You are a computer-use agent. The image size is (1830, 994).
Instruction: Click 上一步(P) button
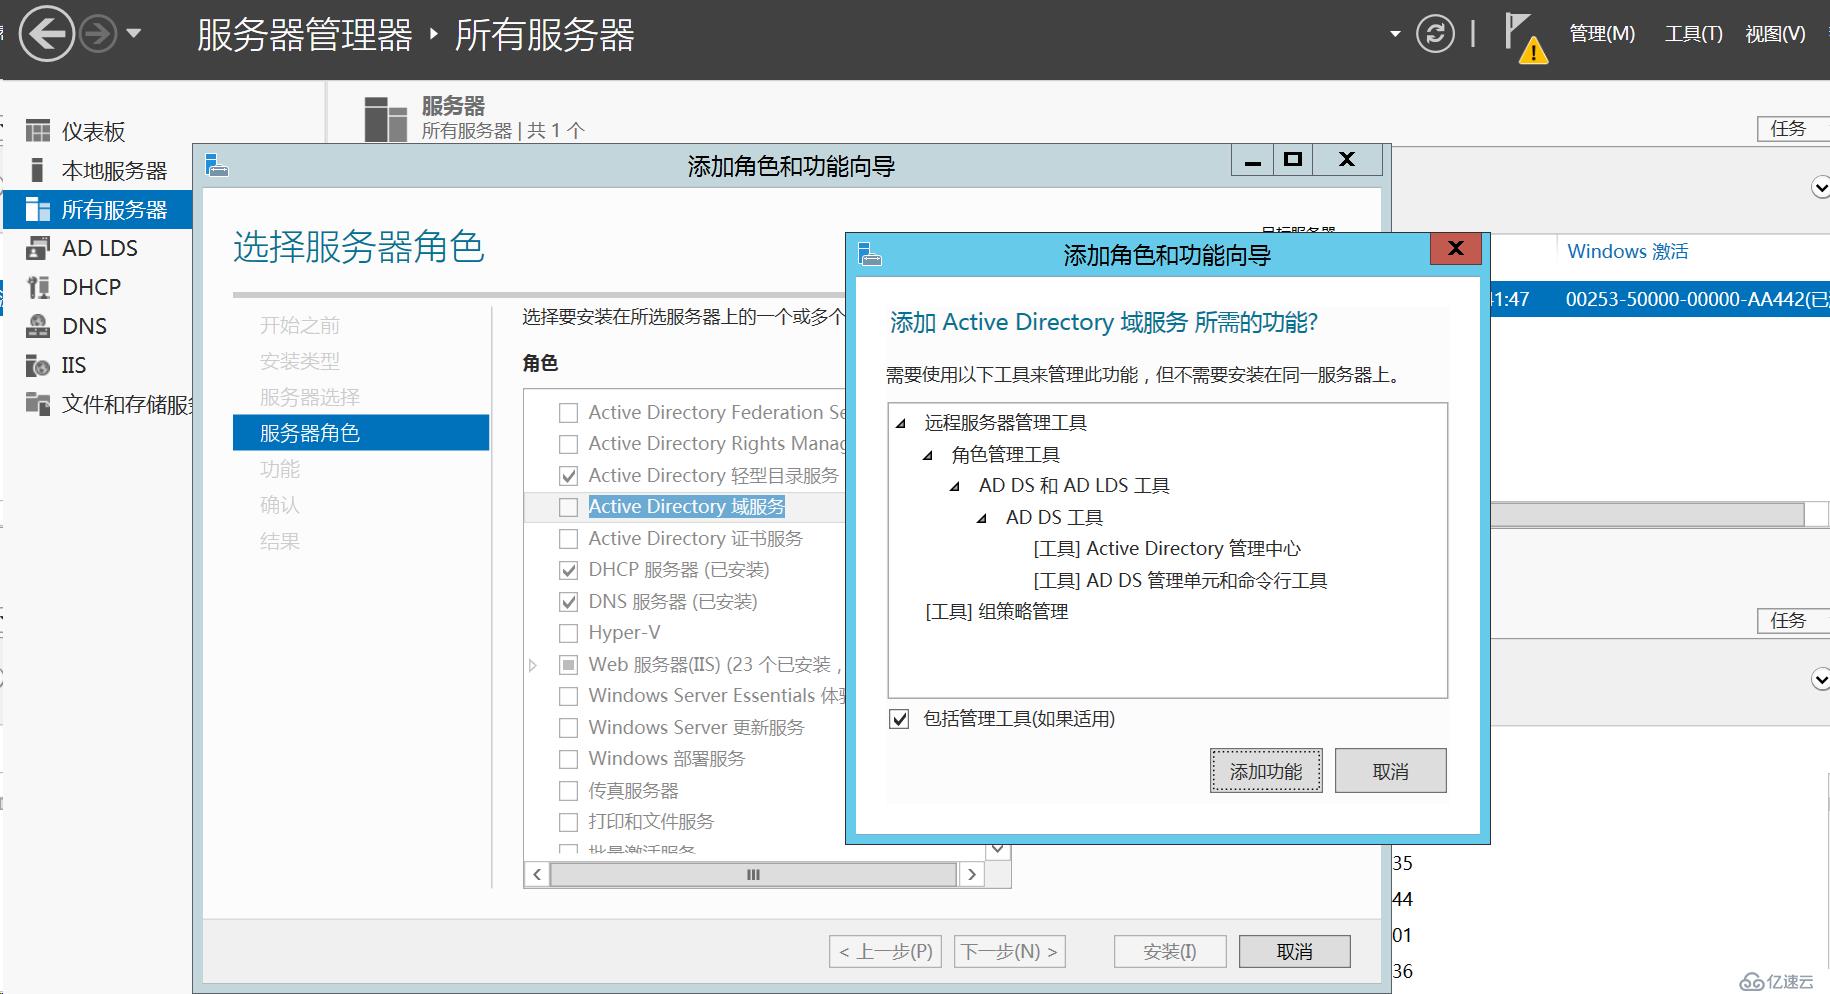pyautogui.click(x=885, y=952)
